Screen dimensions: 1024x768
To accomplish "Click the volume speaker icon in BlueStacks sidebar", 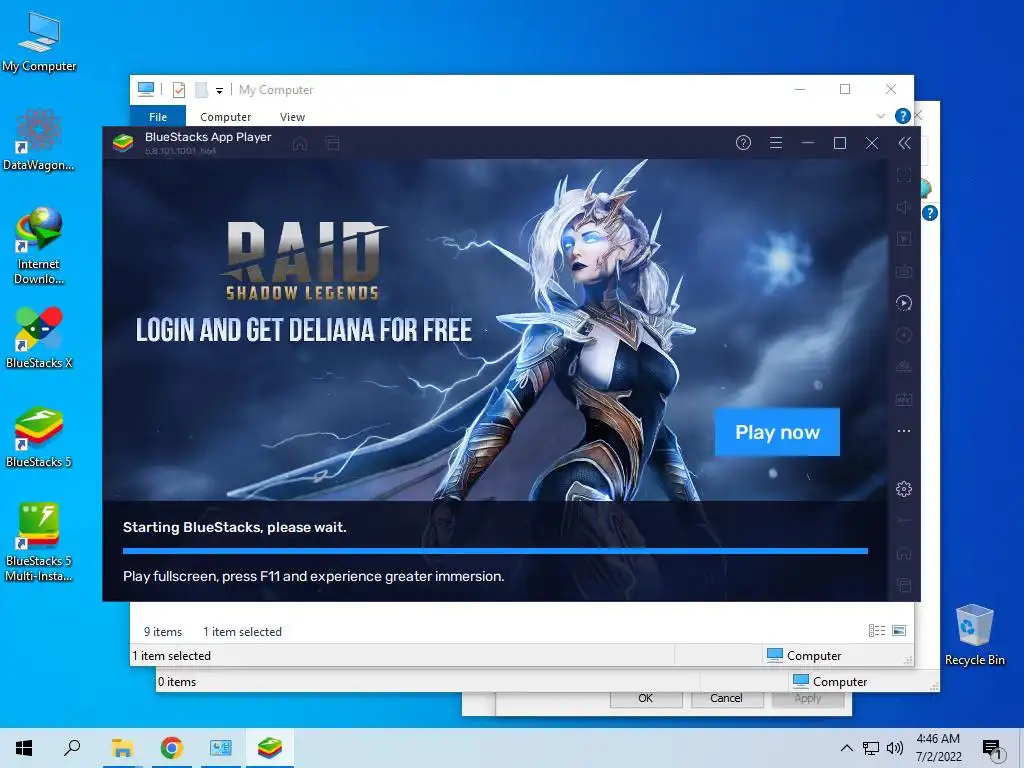I will [904, 207].
